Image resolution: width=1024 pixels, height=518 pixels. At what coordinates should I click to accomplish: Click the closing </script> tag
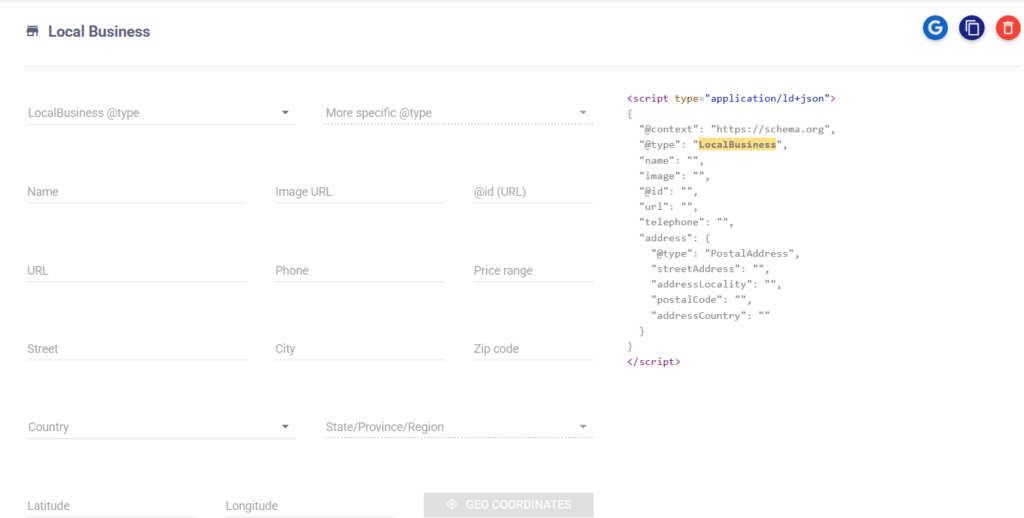click(653, 361)
